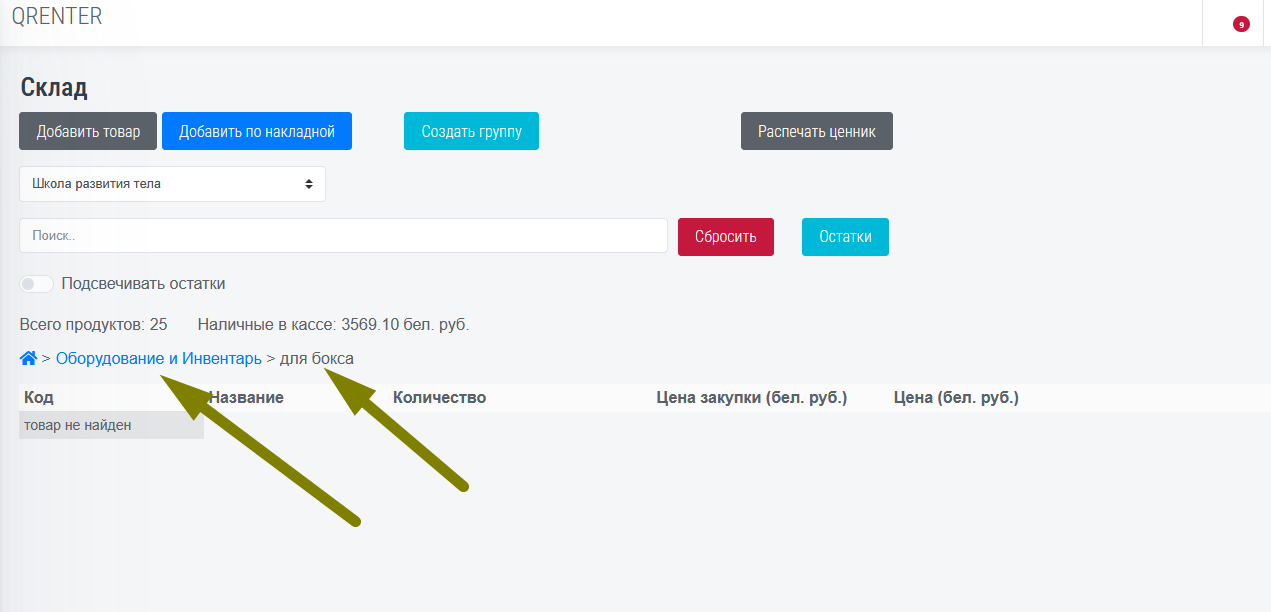Click the cyan Остатки button
Image resolution: width=1271 pixels, height=612 pixels.
click(845, 237)
